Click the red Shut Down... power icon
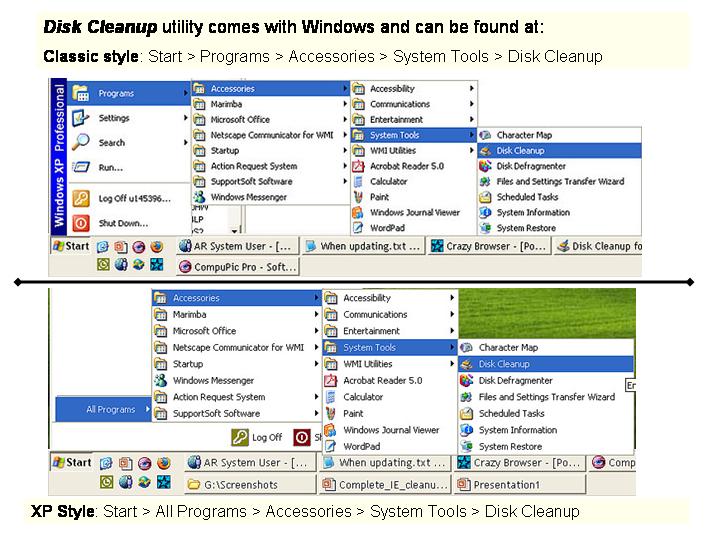This screenshot has width=720, height=540. coord(80,223)
